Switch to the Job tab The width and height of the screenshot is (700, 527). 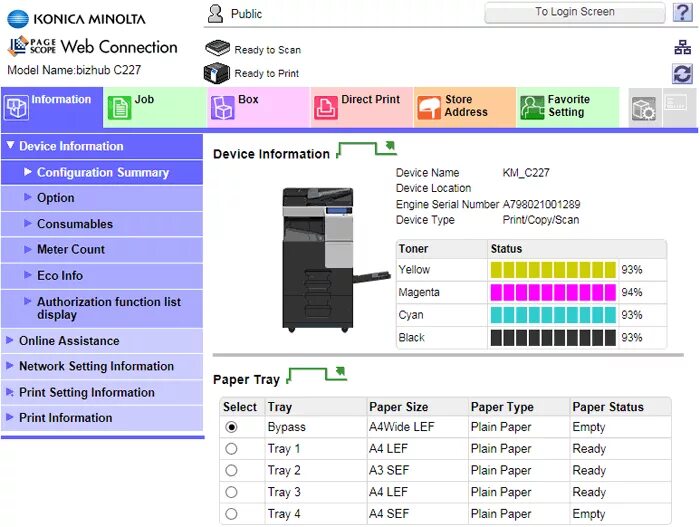pyautogui.click(x=154, y=108)
